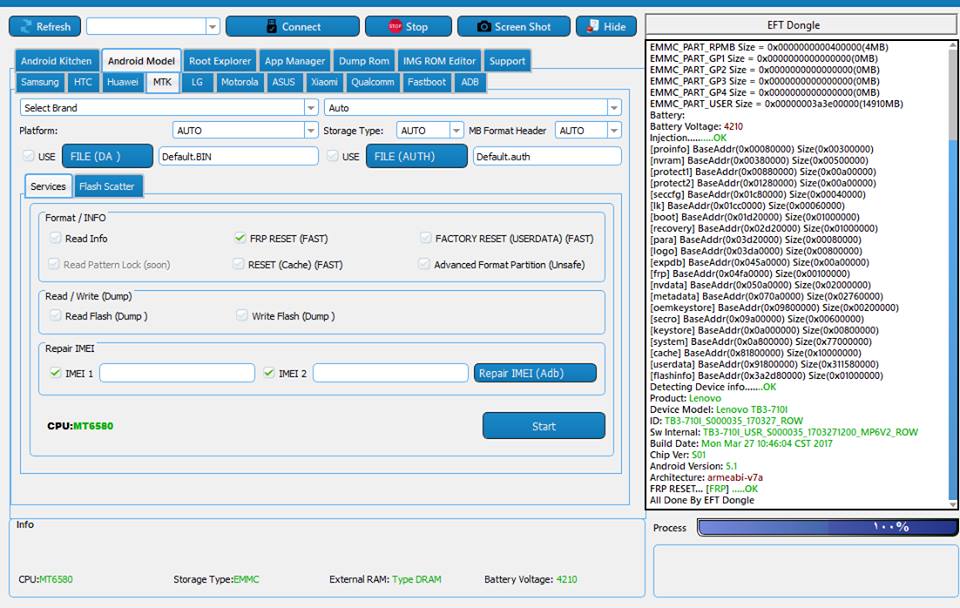Select the Android Model tab

pos(141,61)
